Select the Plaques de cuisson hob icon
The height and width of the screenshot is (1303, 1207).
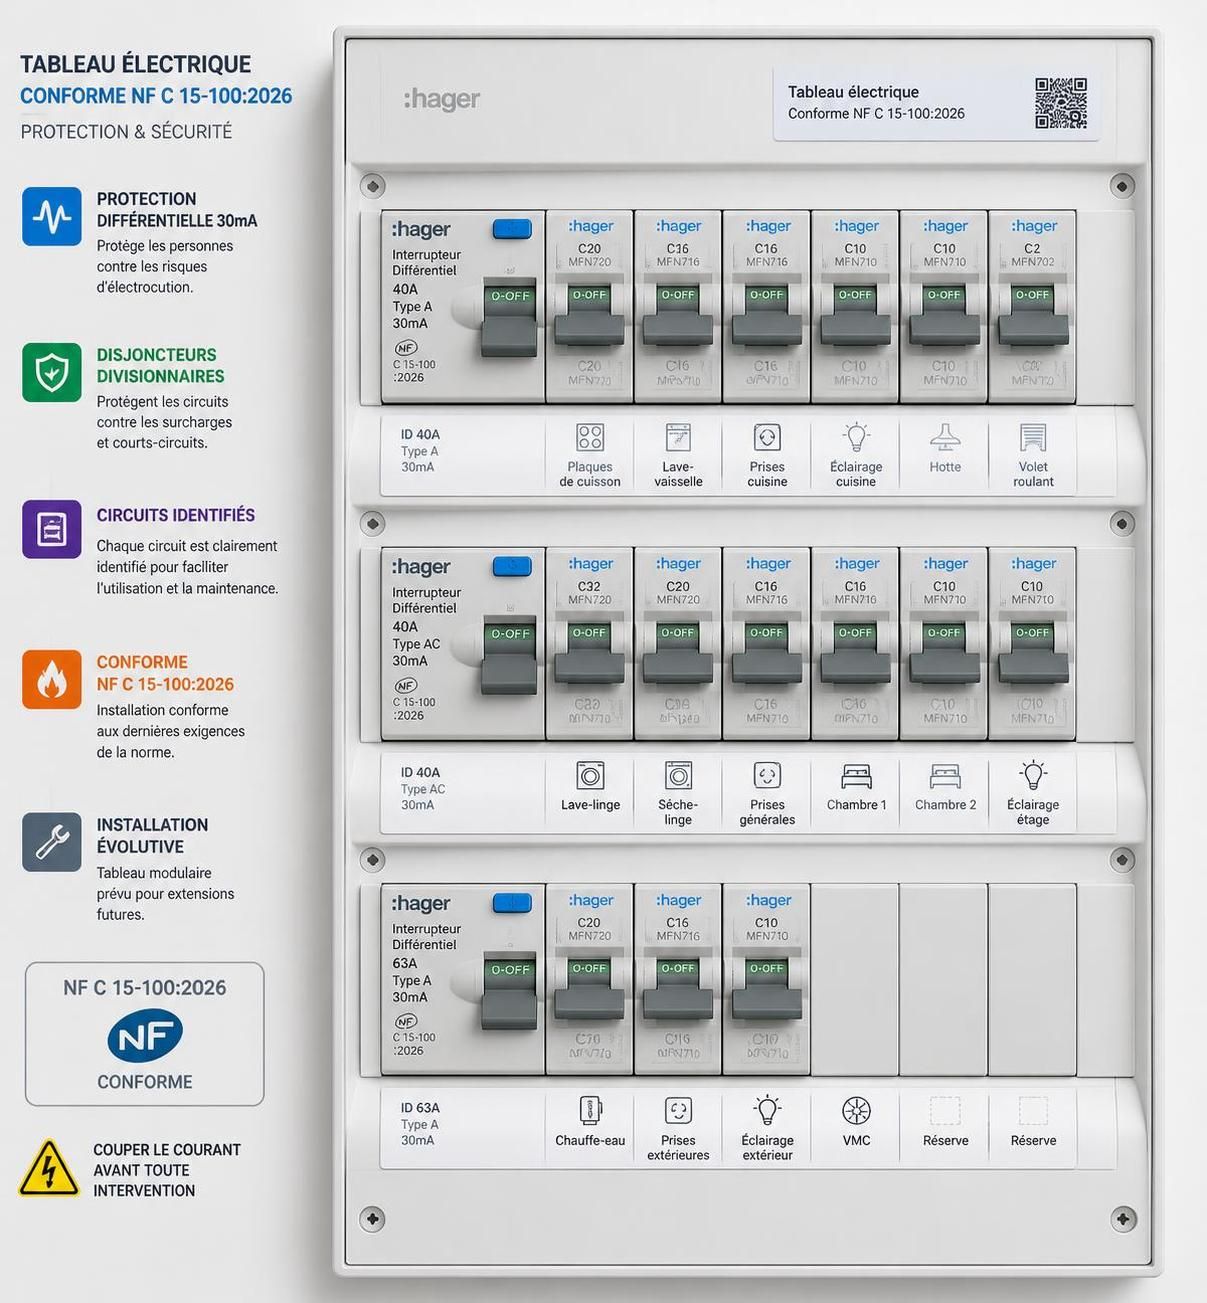coord(590,437)
